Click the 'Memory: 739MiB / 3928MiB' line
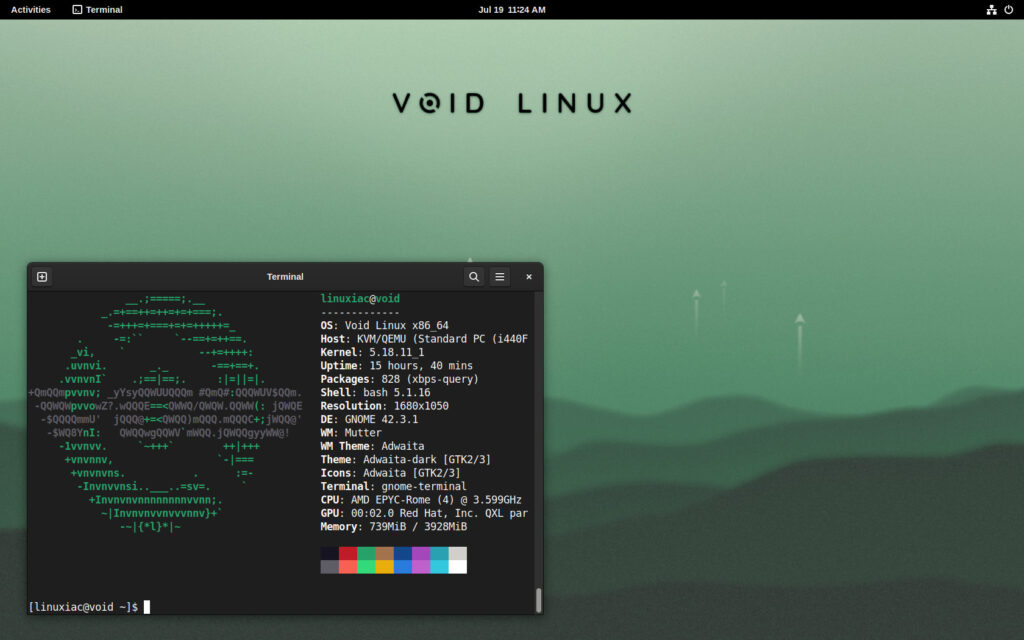Viewport: 1024px width, 640px height. point(394,526)
